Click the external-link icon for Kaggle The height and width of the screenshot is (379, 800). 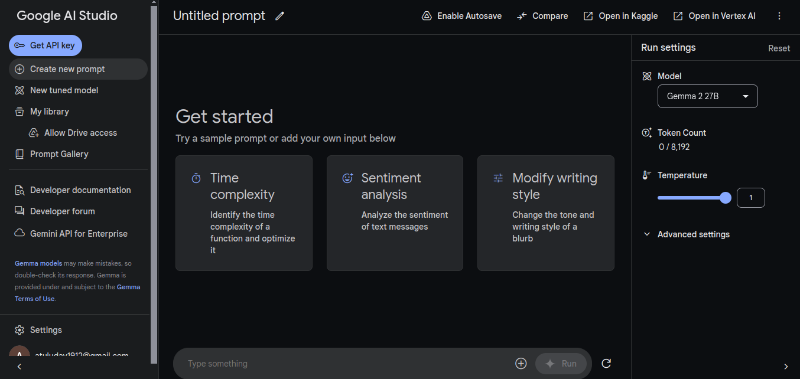point(588,16)
